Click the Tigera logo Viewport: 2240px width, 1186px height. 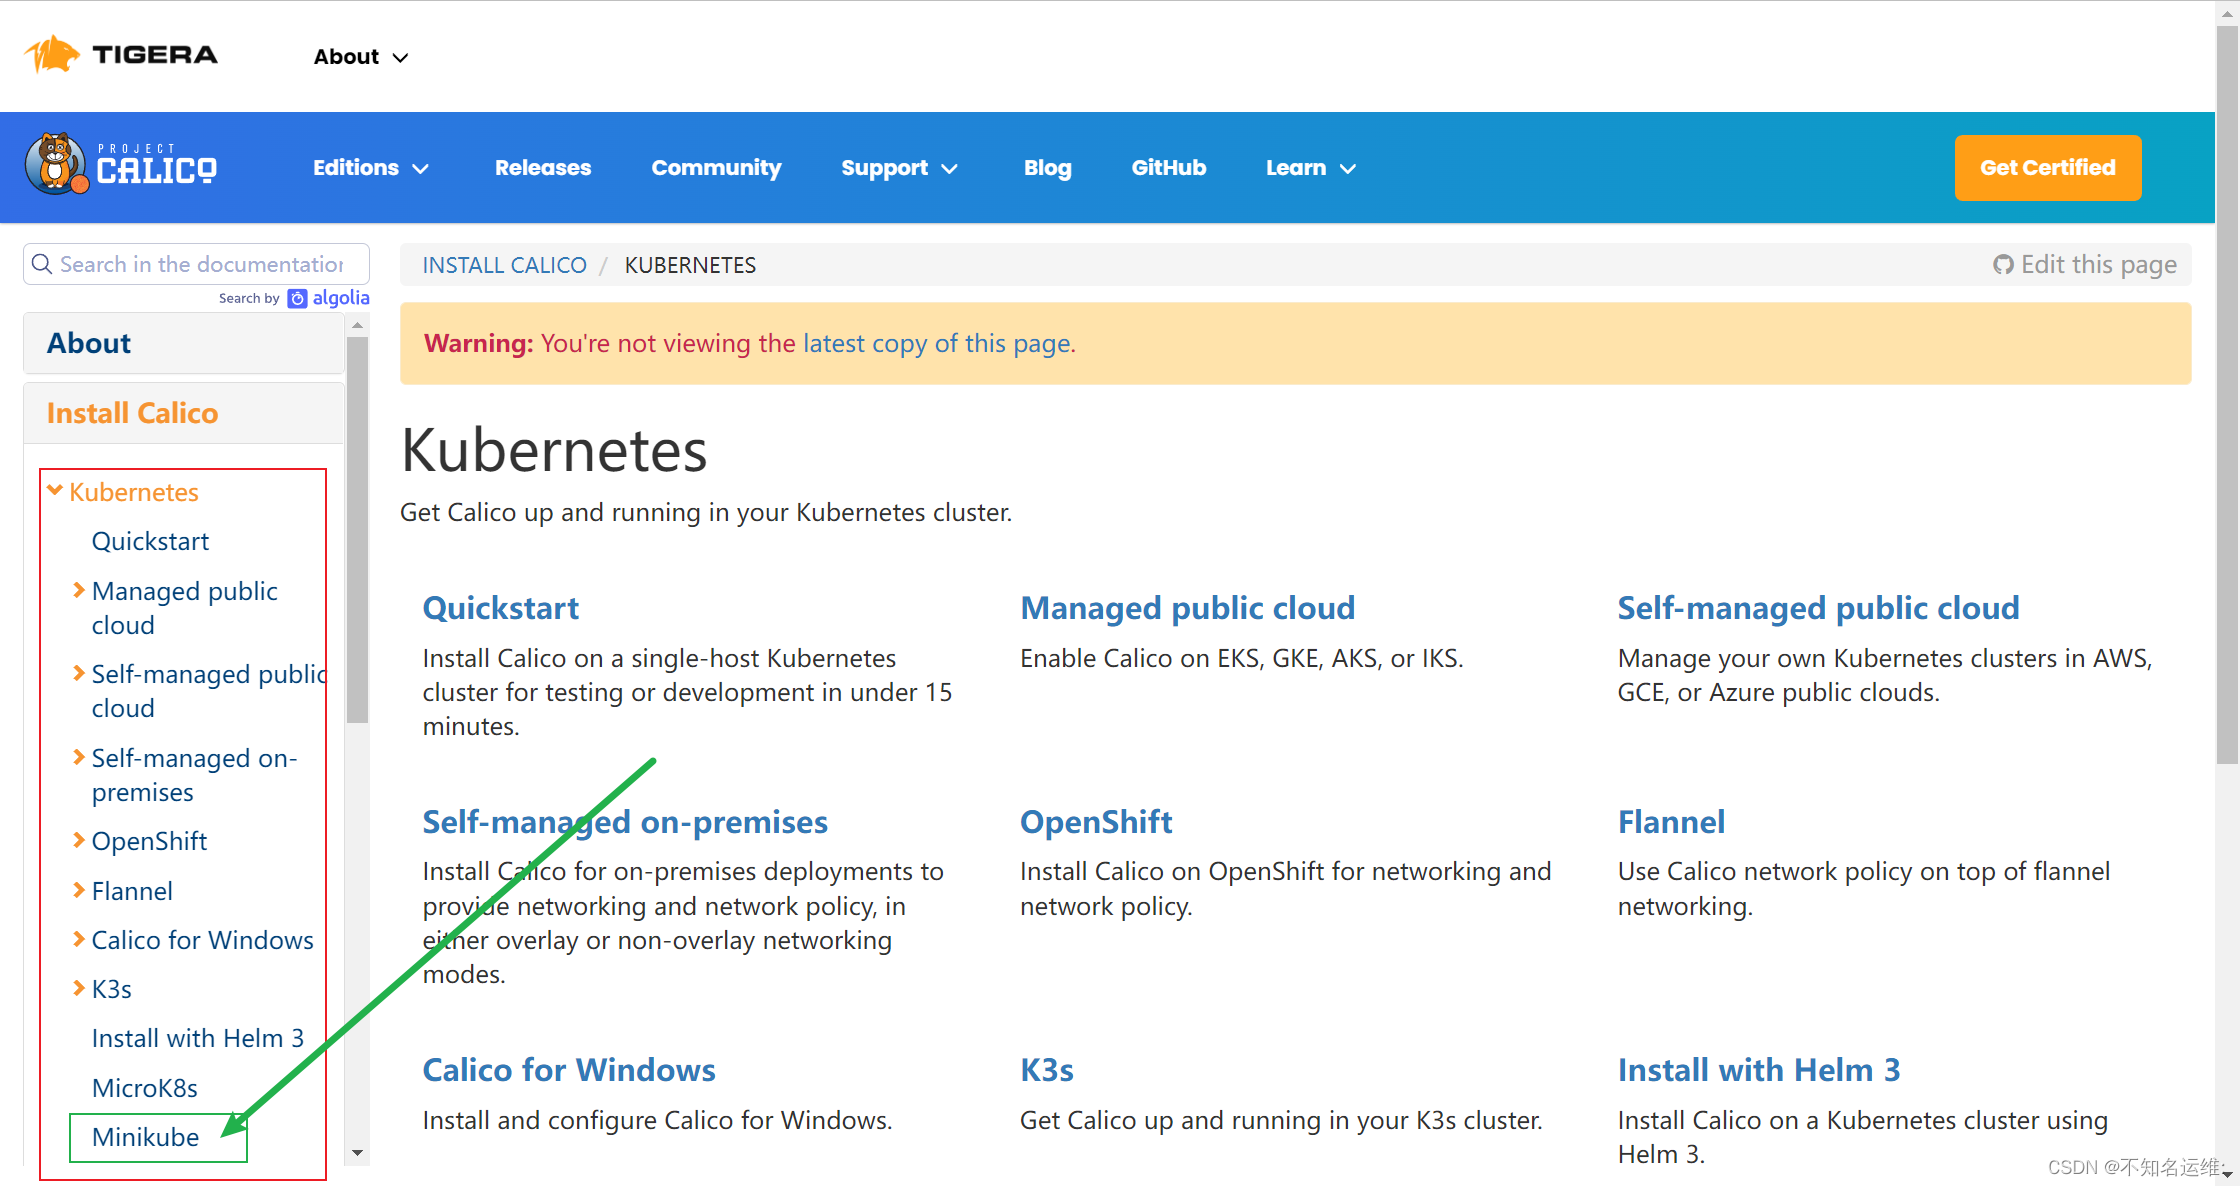click(121, 55)
